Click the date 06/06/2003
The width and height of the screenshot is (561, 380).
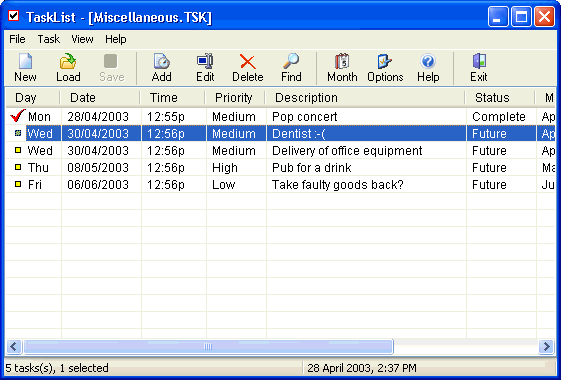click(98, 185)
